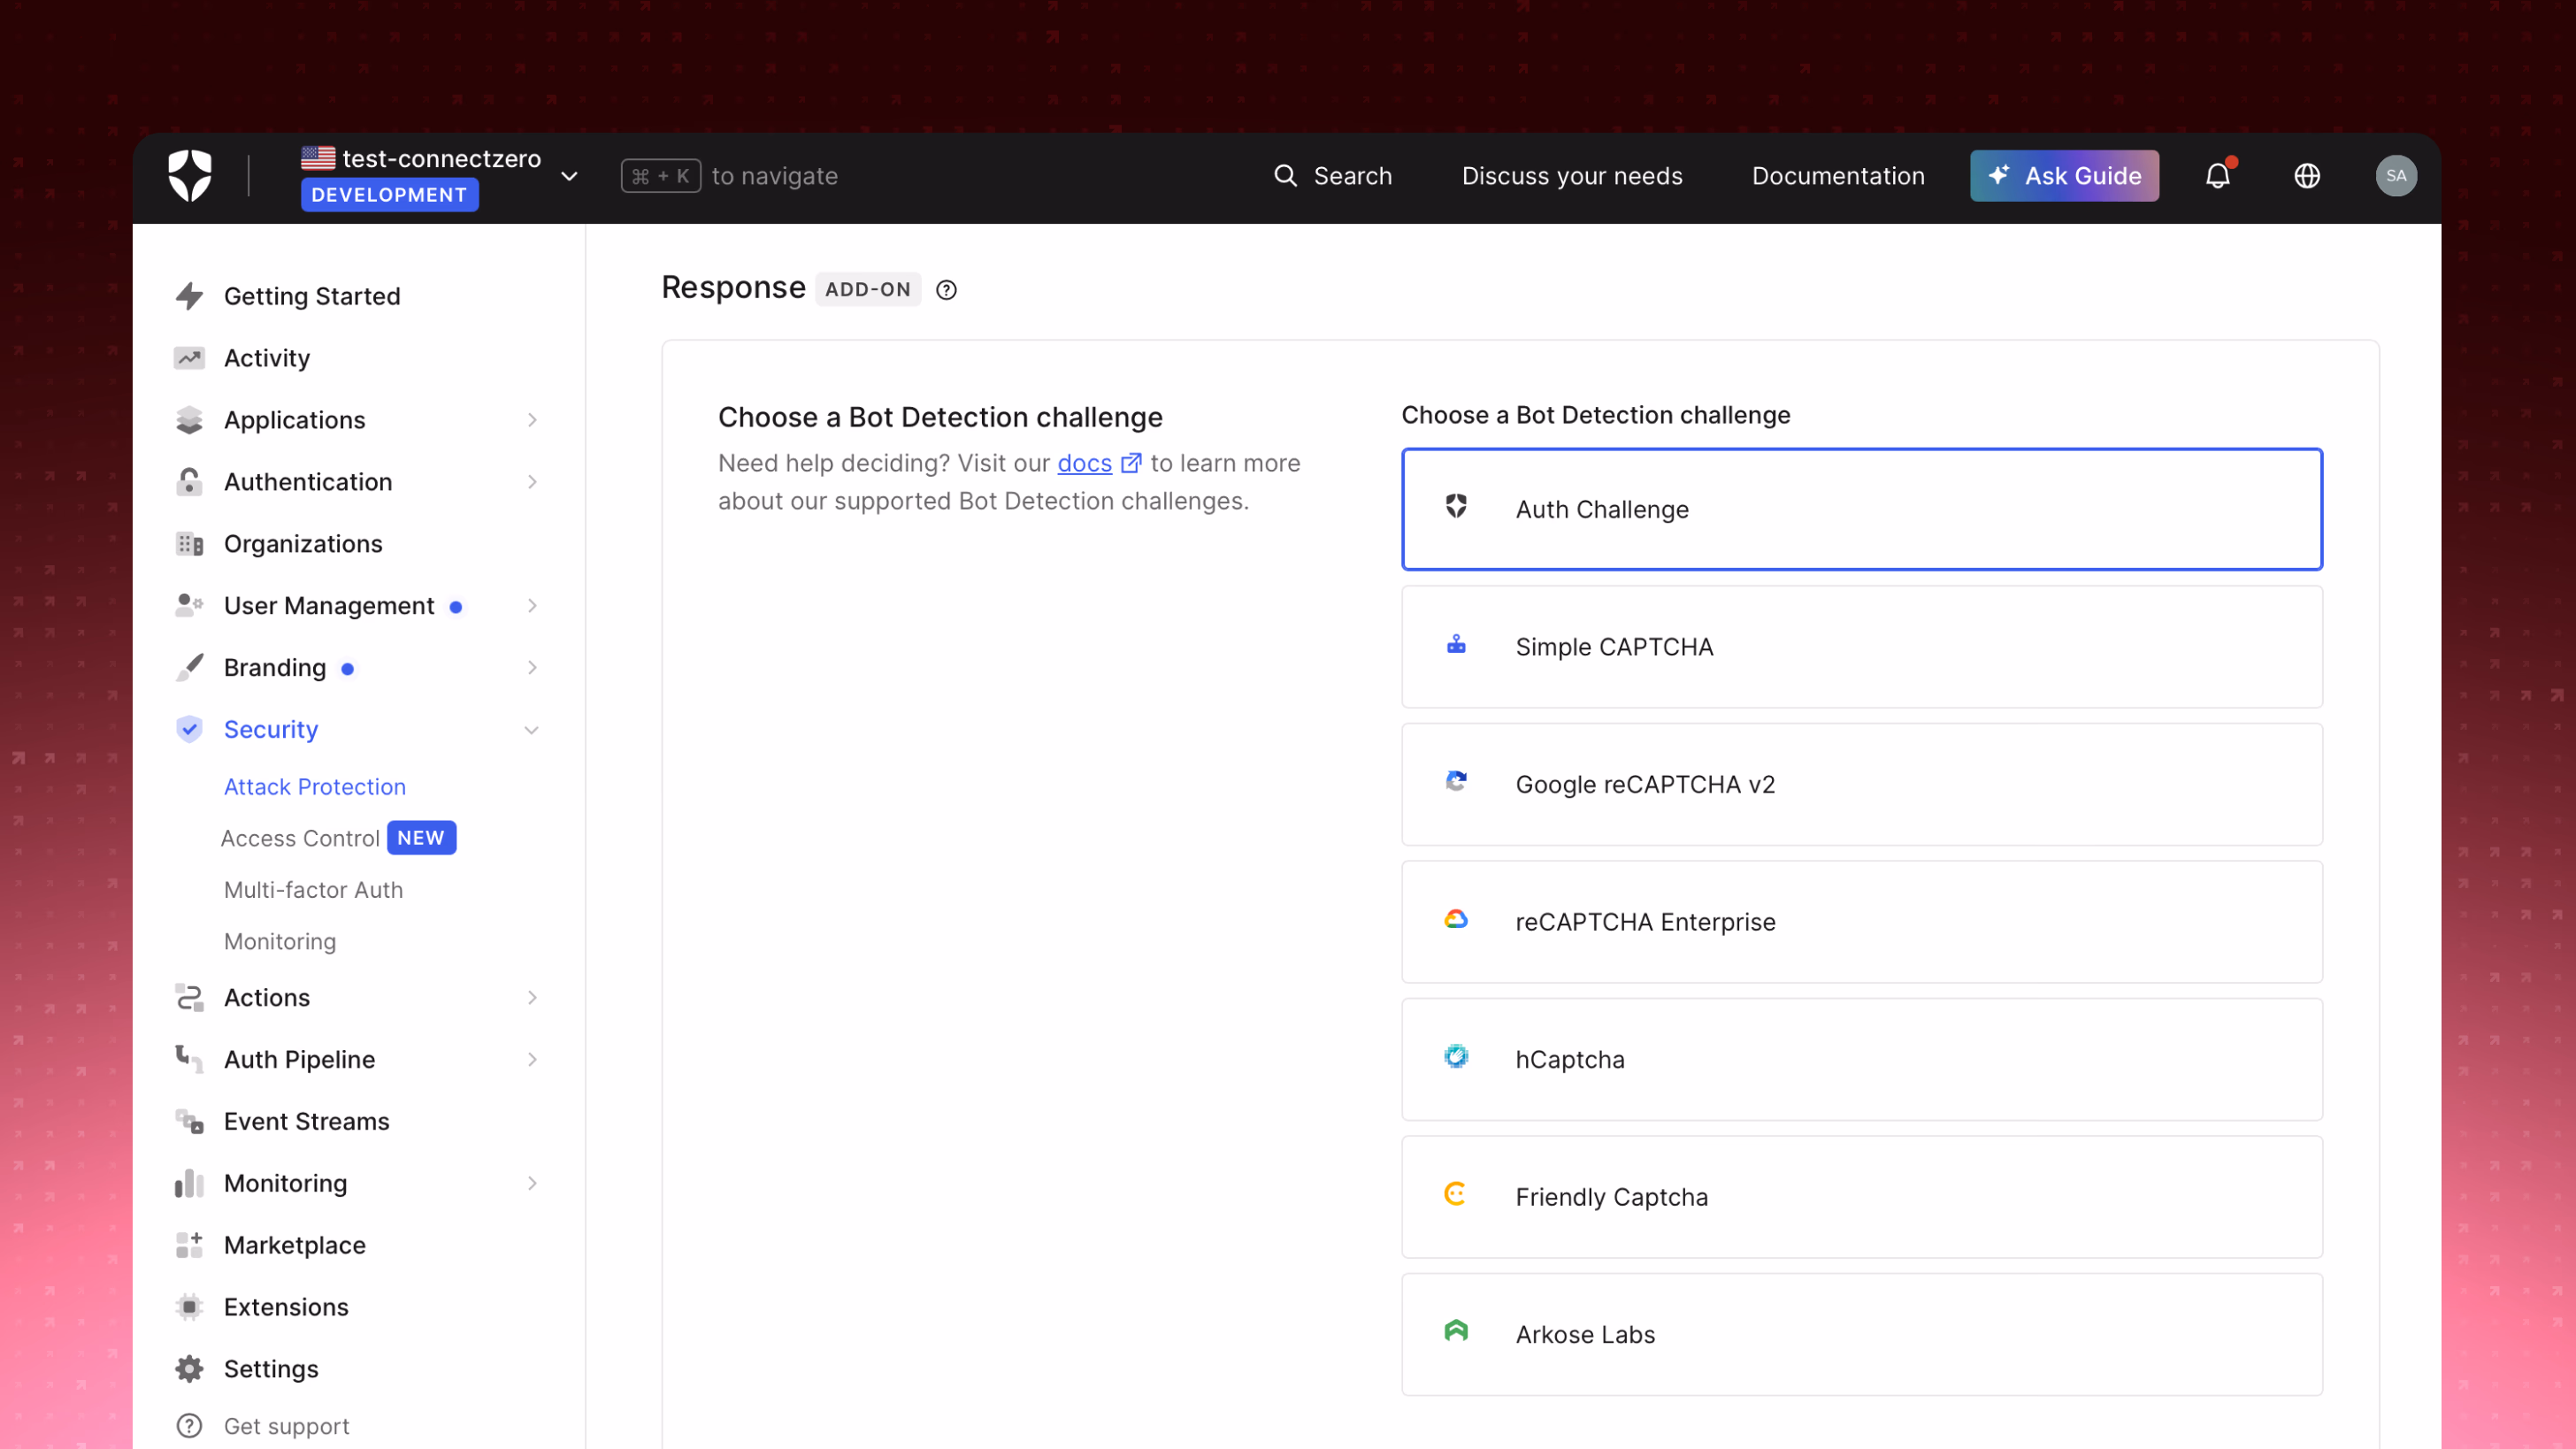This screenshot has height=1449, width=2576.
Task: Open the Get support link
Action: click(287, 1427)
